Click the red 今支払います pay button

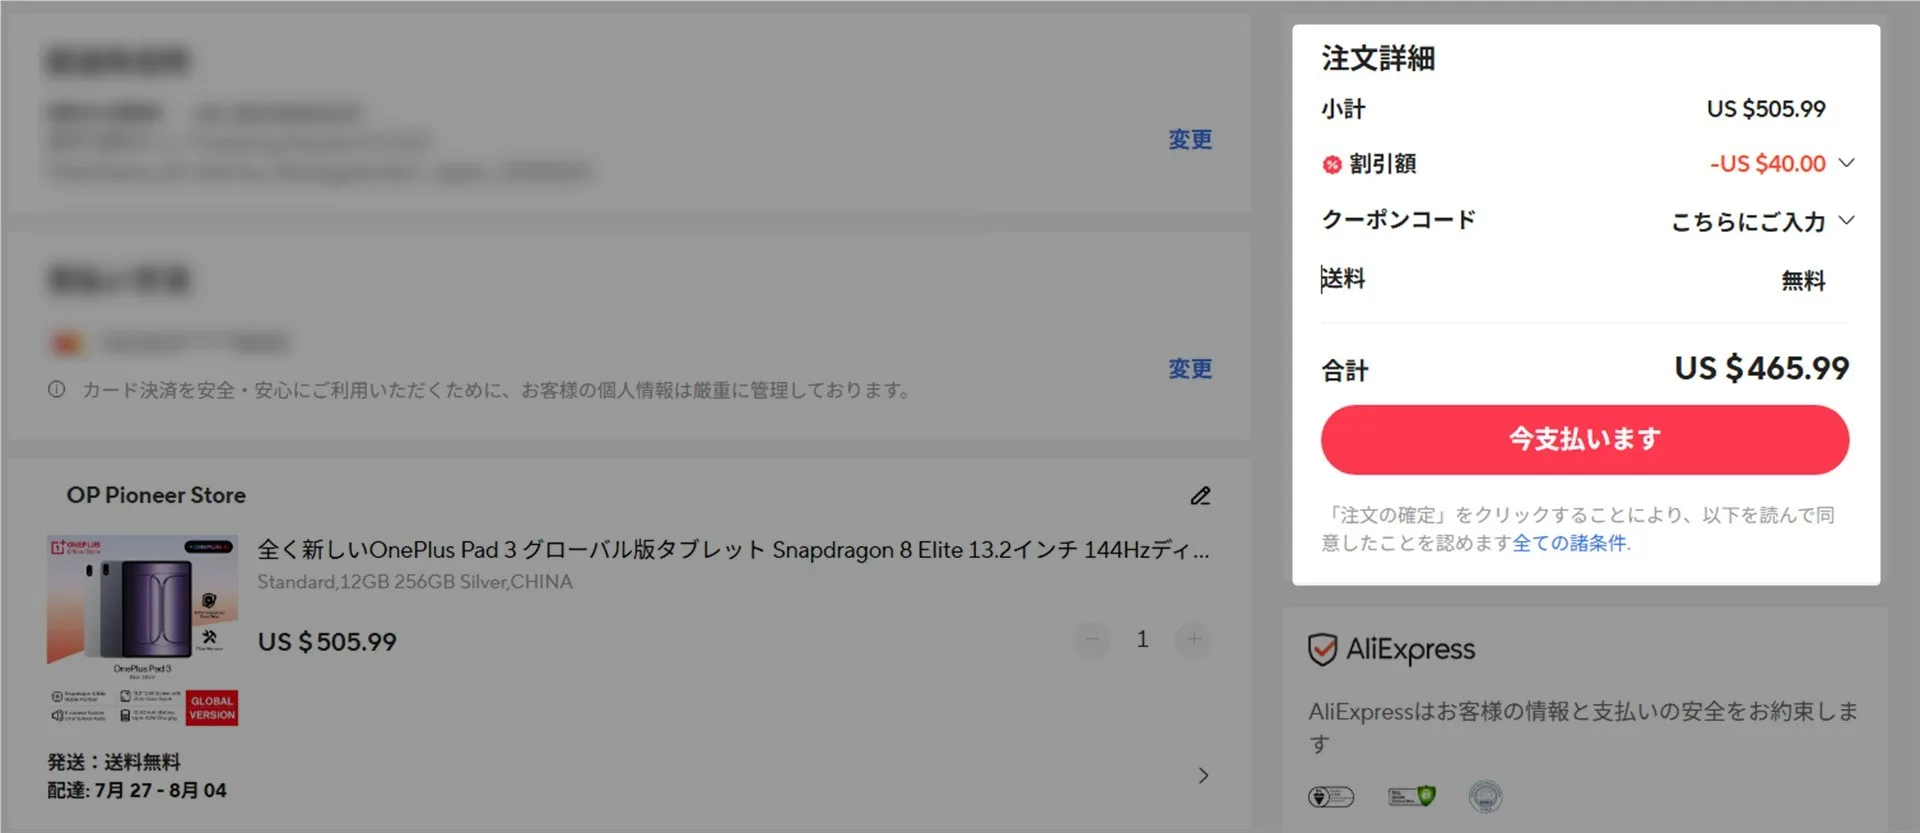coord(1584,440)
